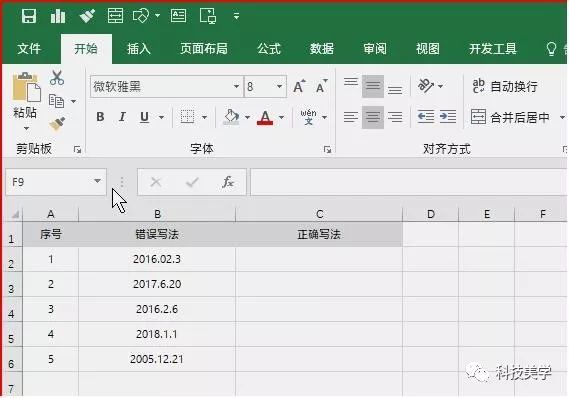Align text left
The image size is (569, 398).
tap(351, 117)
